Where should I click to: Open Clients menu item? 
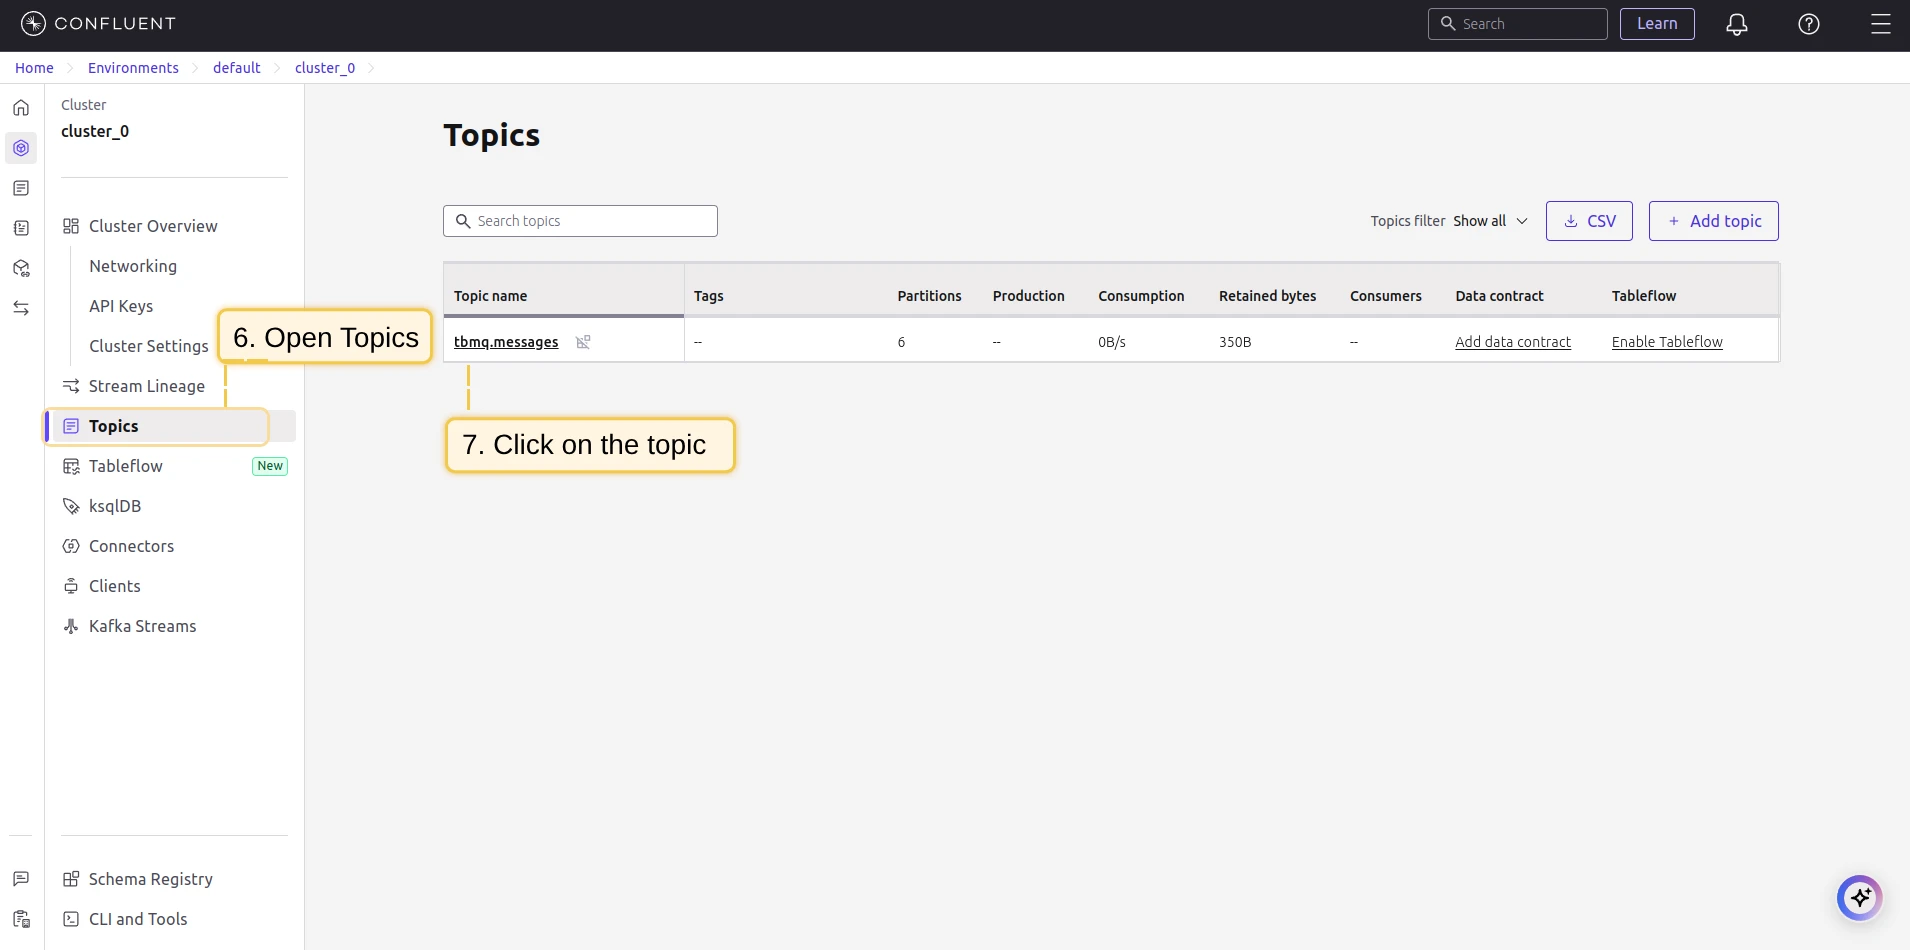115,586
